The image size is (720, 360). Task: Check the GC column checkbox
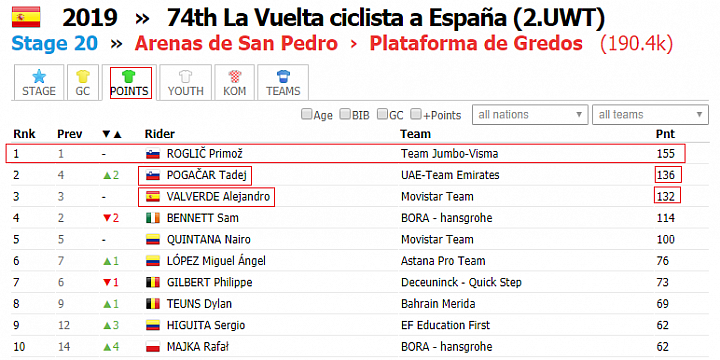[382, 114]
